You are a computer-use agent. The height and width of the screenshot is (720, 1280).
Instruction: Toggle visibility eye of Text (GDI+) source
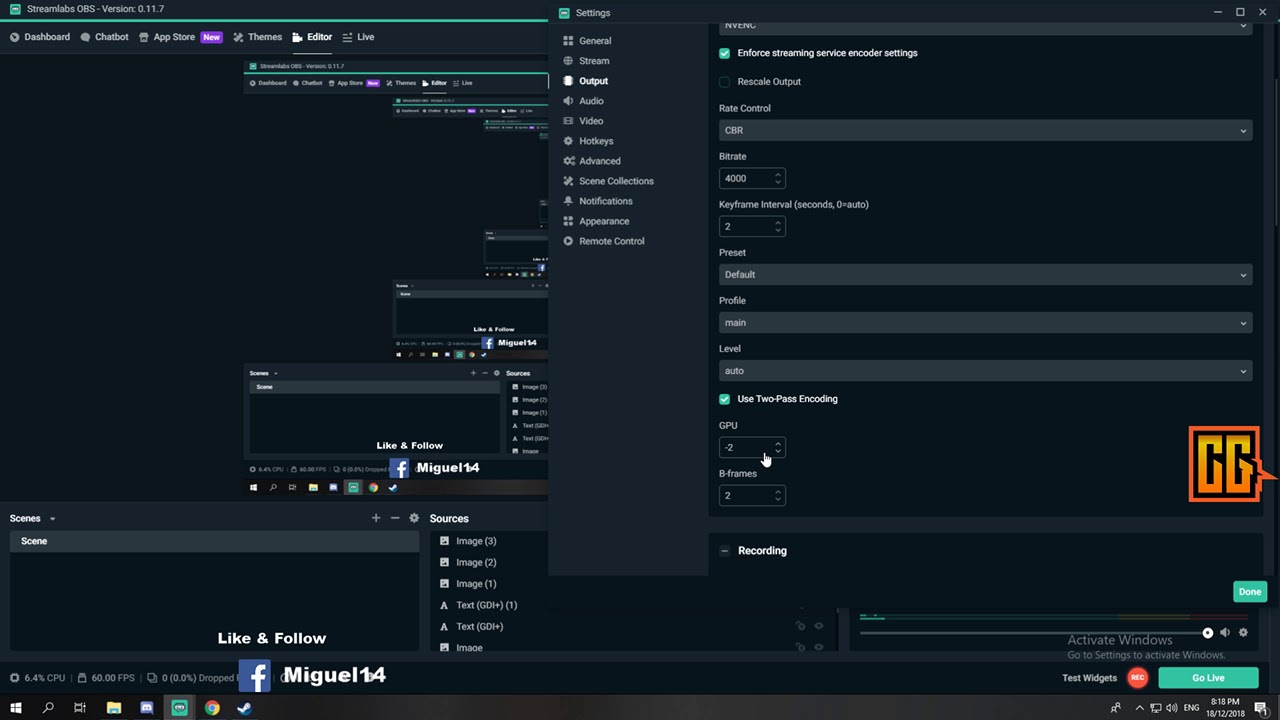819,626
